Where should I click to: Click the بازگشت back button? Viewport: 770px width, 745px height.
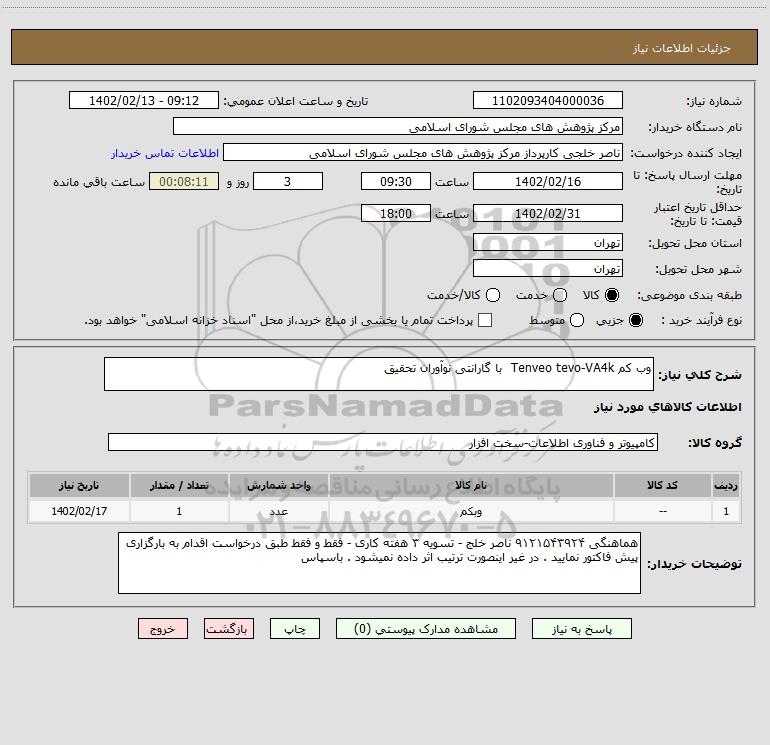coord(229,629)
